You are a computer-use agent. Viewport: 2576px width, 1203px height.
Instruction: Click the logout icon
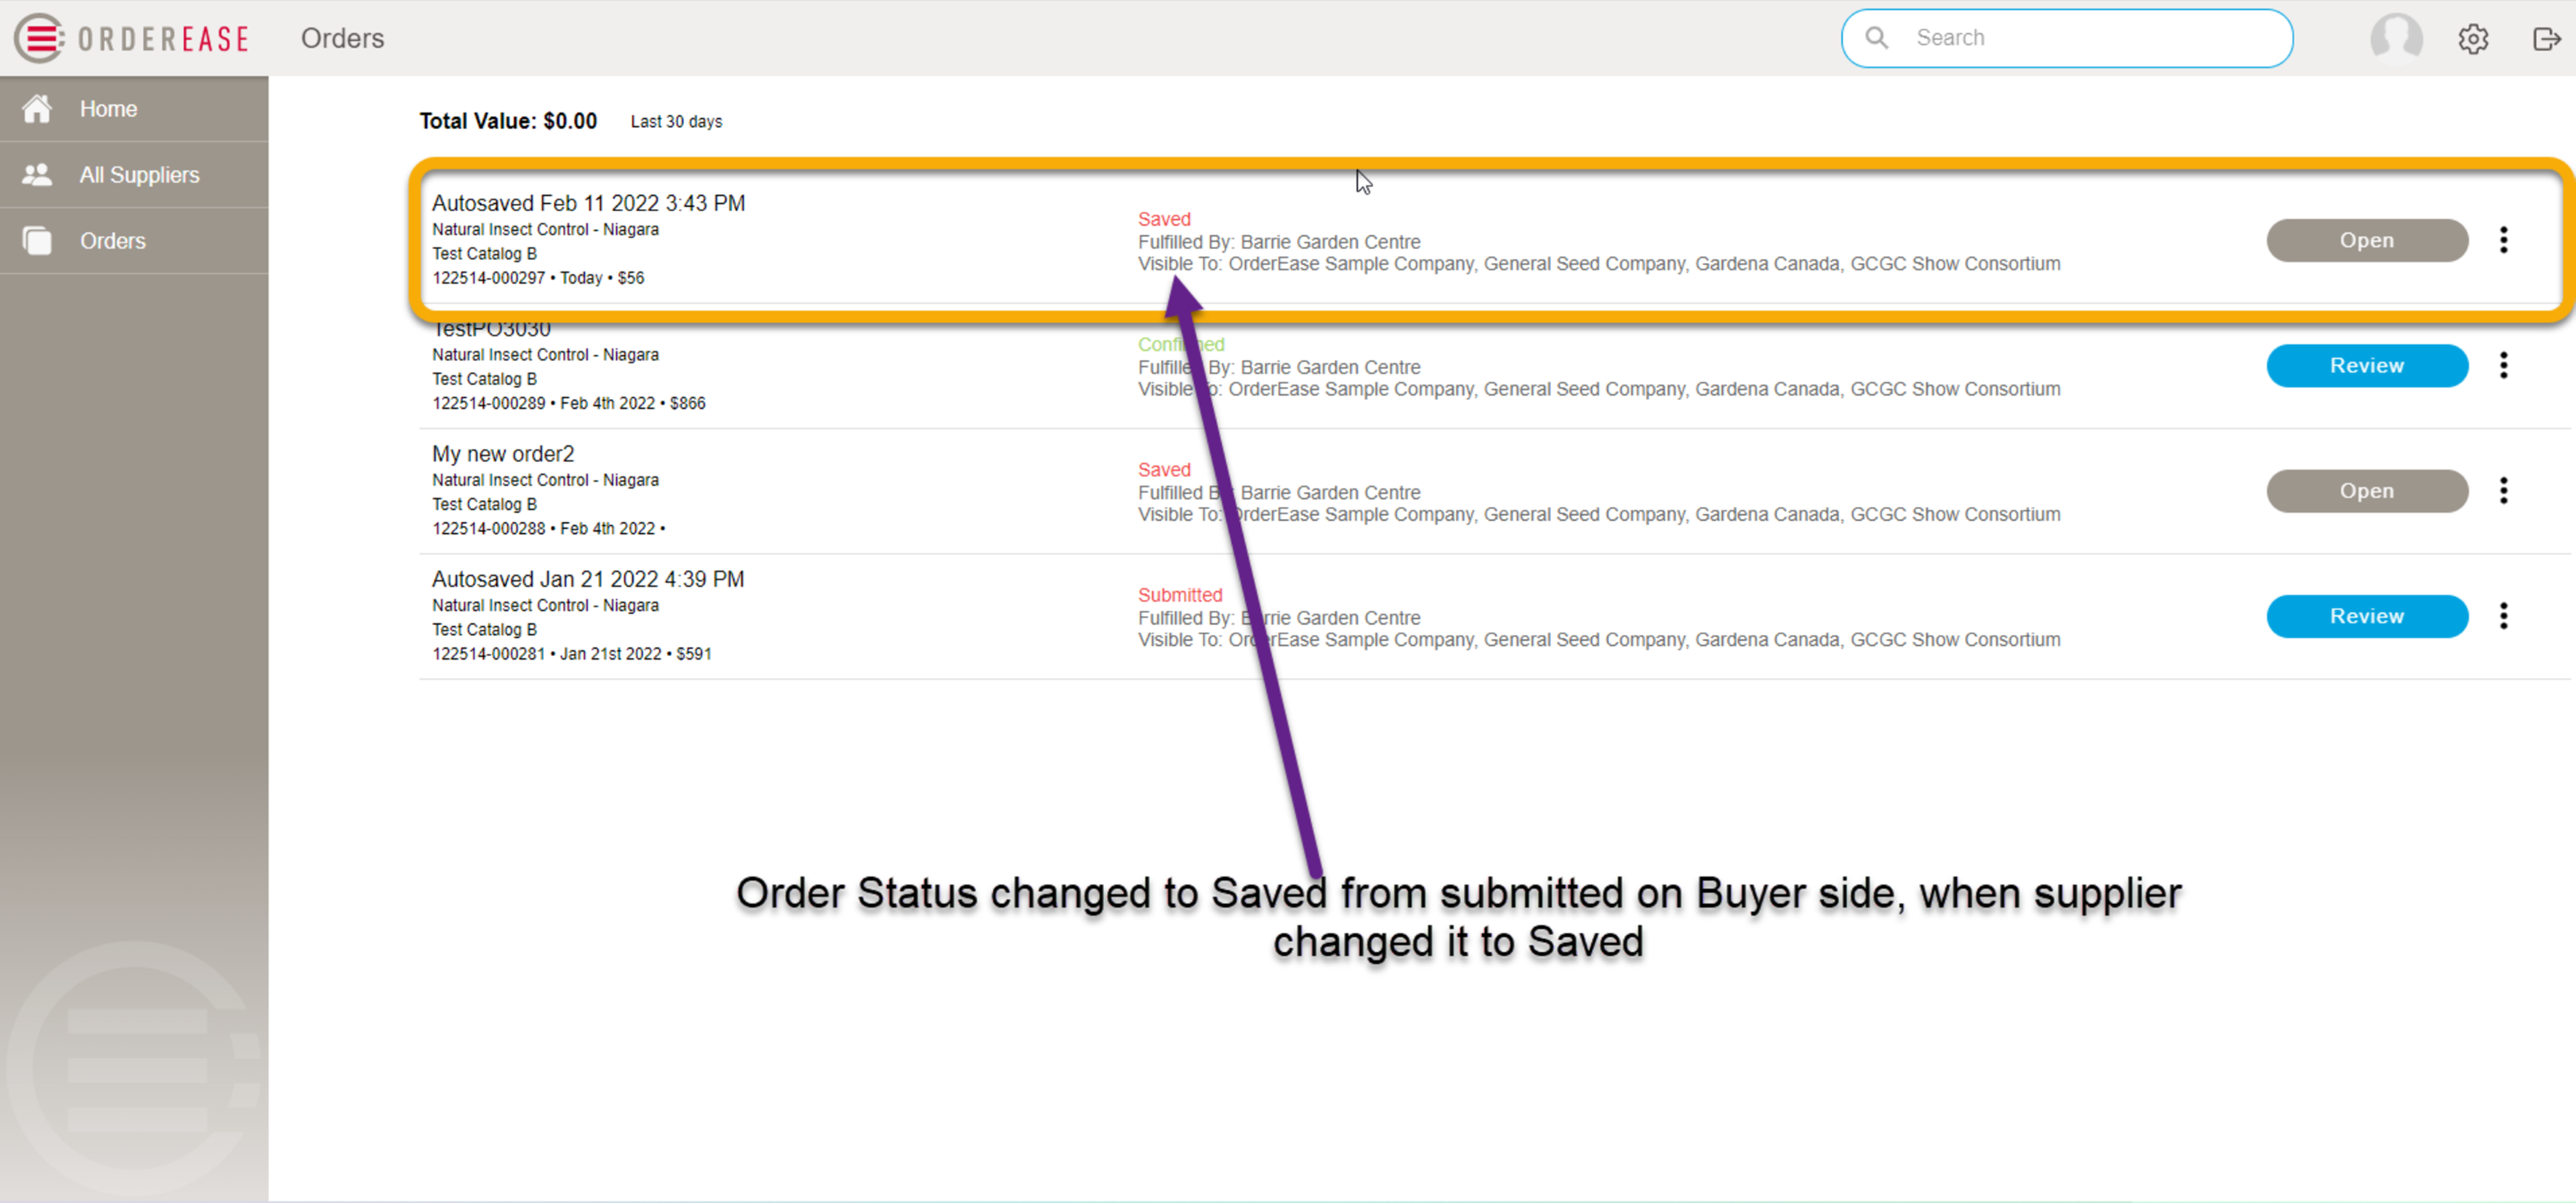click(2547, 38)
